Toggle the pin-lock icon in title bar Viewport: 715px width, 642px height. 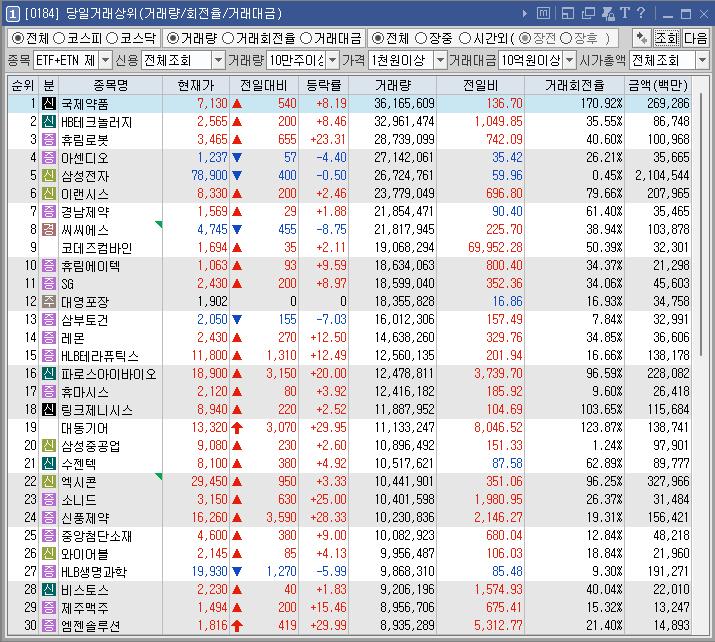click(608, 14)
